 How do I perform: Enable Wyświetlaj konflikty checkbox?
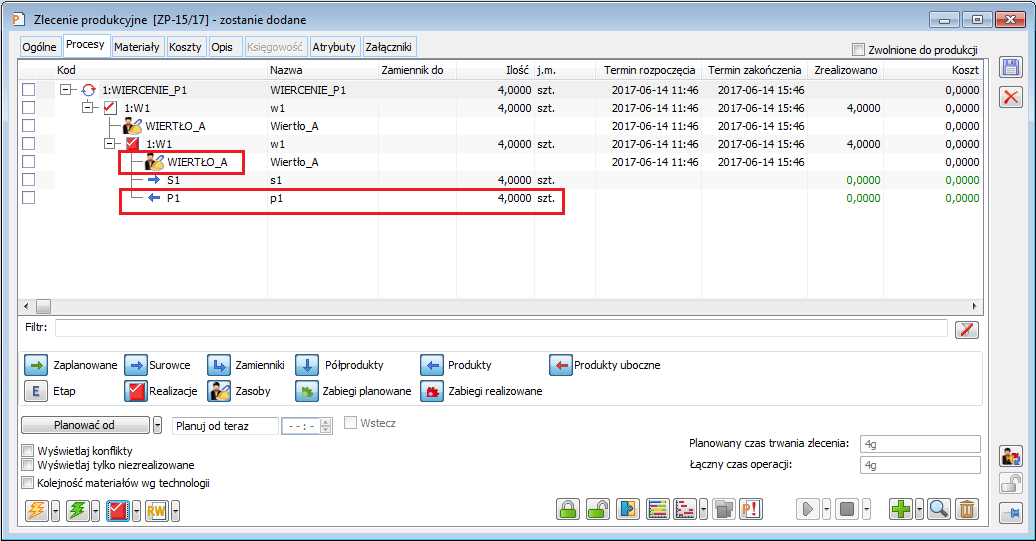click(x=27, y=451)
